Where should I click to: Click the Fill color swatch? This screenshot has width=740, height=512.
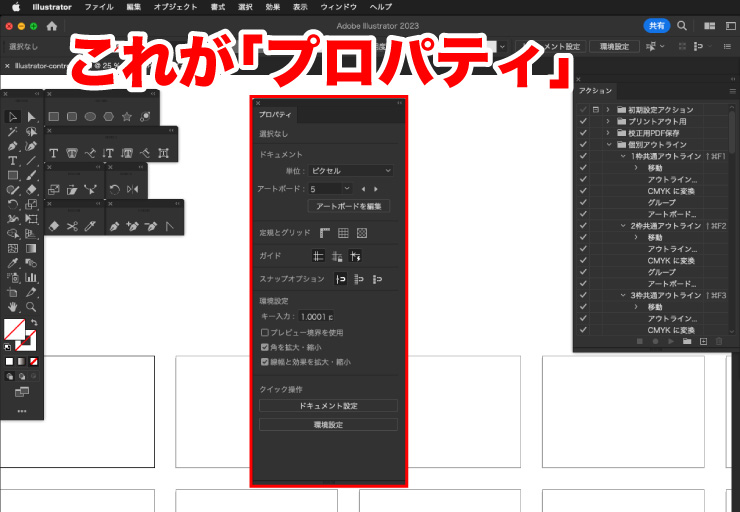click(x=14, y=329)
